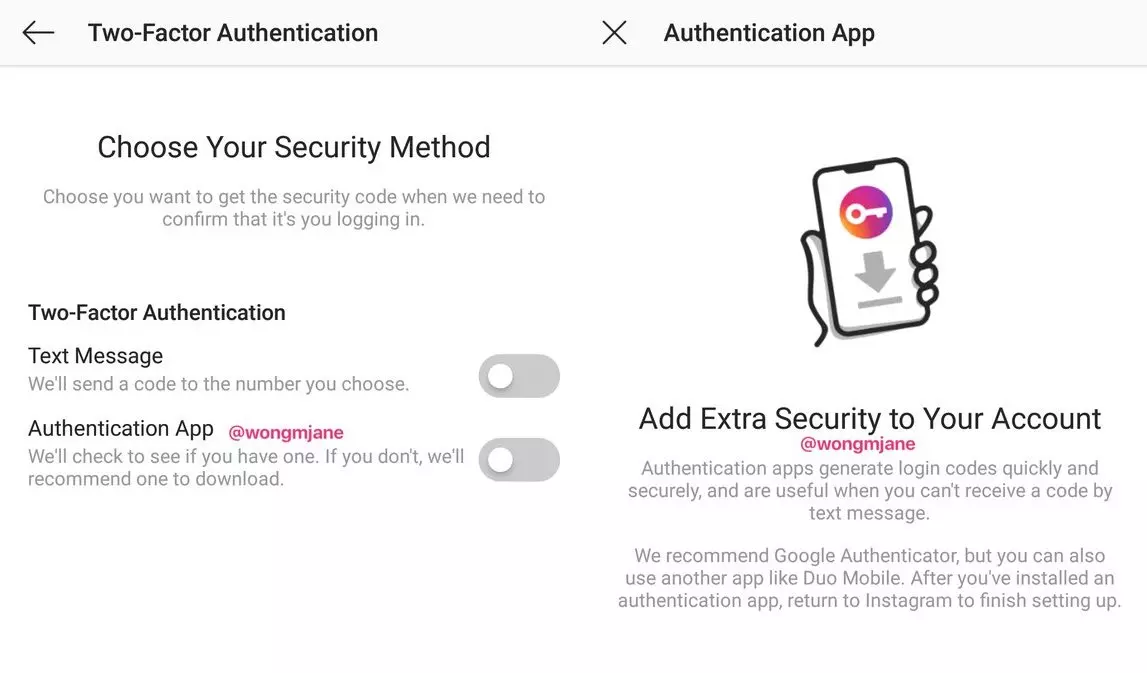Enable the Text Message toggle
This screenshot has width=1147, height=673.
click(x=519, y=376)
